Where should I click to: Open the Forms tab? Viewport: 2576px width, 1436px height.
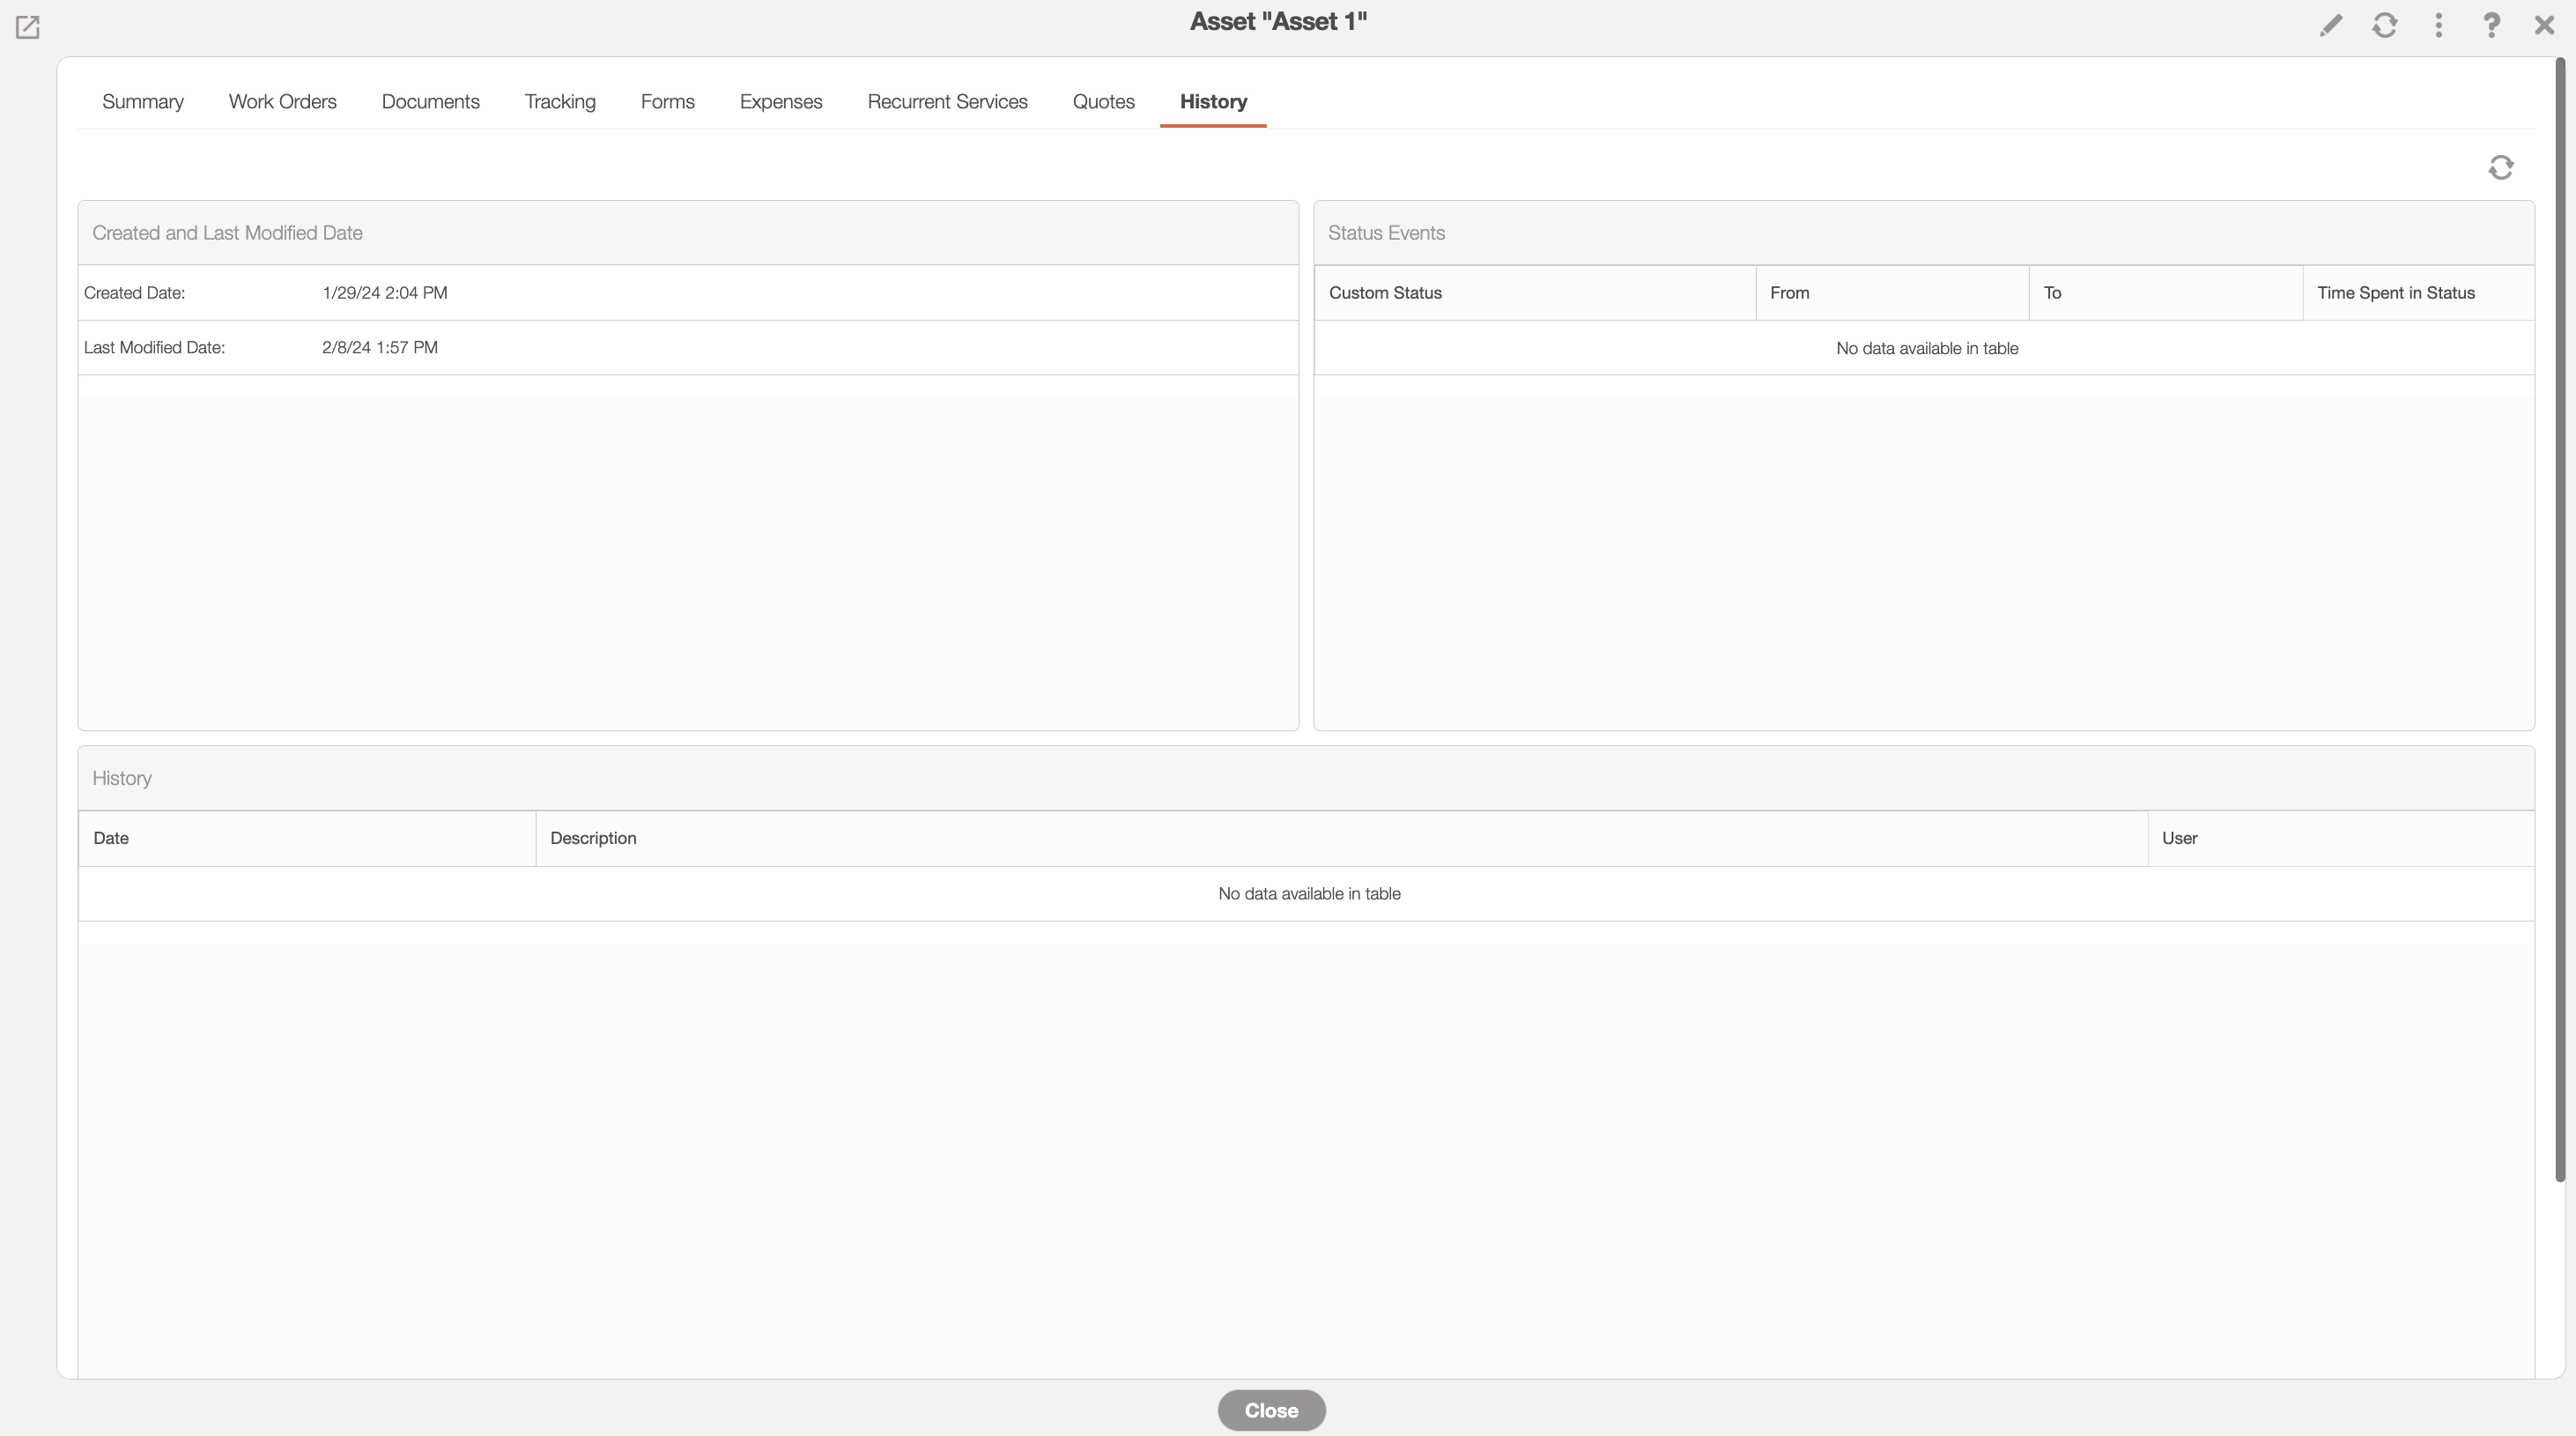(x=668, y=102)
